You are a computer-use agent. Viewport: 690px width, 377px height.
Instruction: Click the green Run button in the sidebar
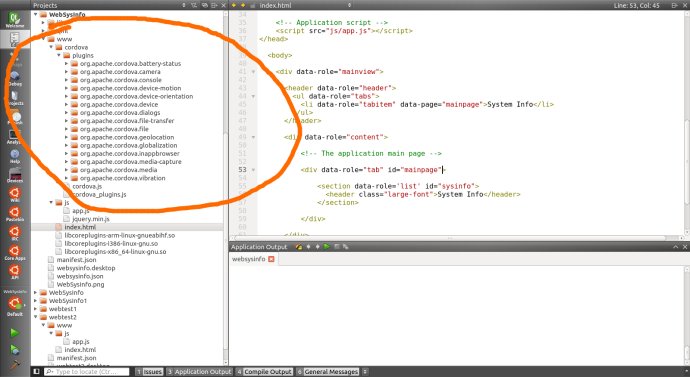tap(15, 333)
